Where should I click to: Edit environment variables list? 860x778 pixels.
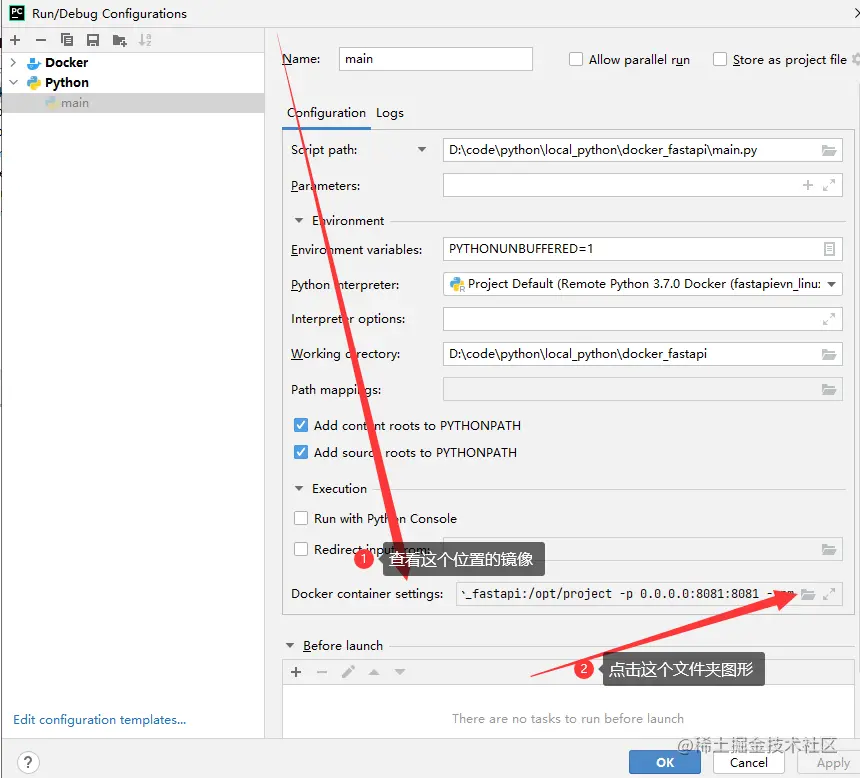pos(829,249)
